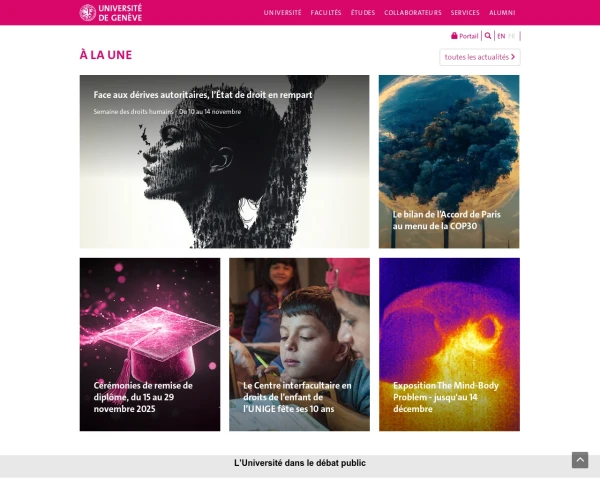Click the chevron in toutes les actualités
Screen dimensions: 600x480
pos(513,57)
